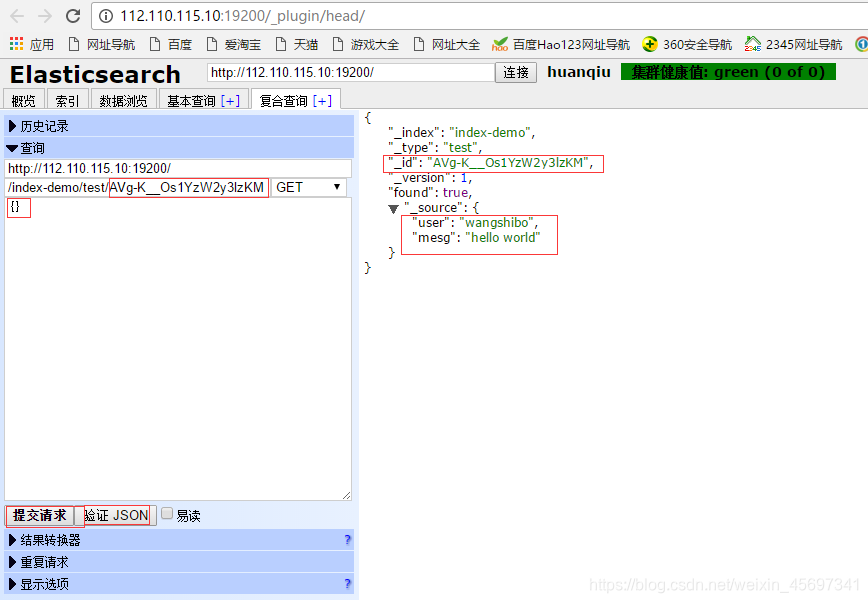Open the GET method dropdown
Image resolution: width=868 pixels, height=603 pixels.
(x=308, y=187)
